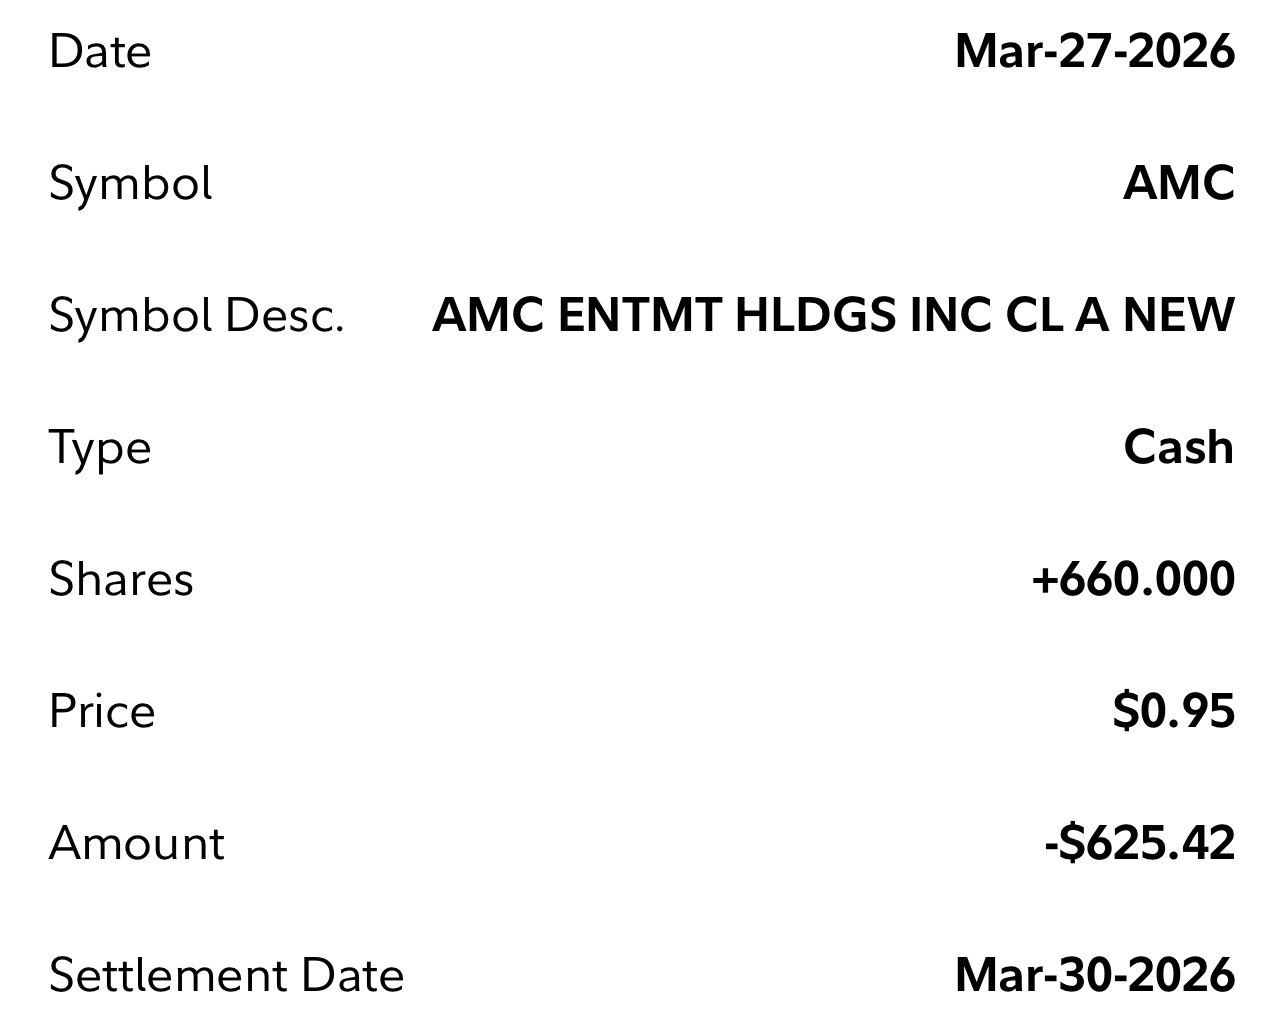
Task: Select the AMC ticker symbol value
Action: point(1179,183)
